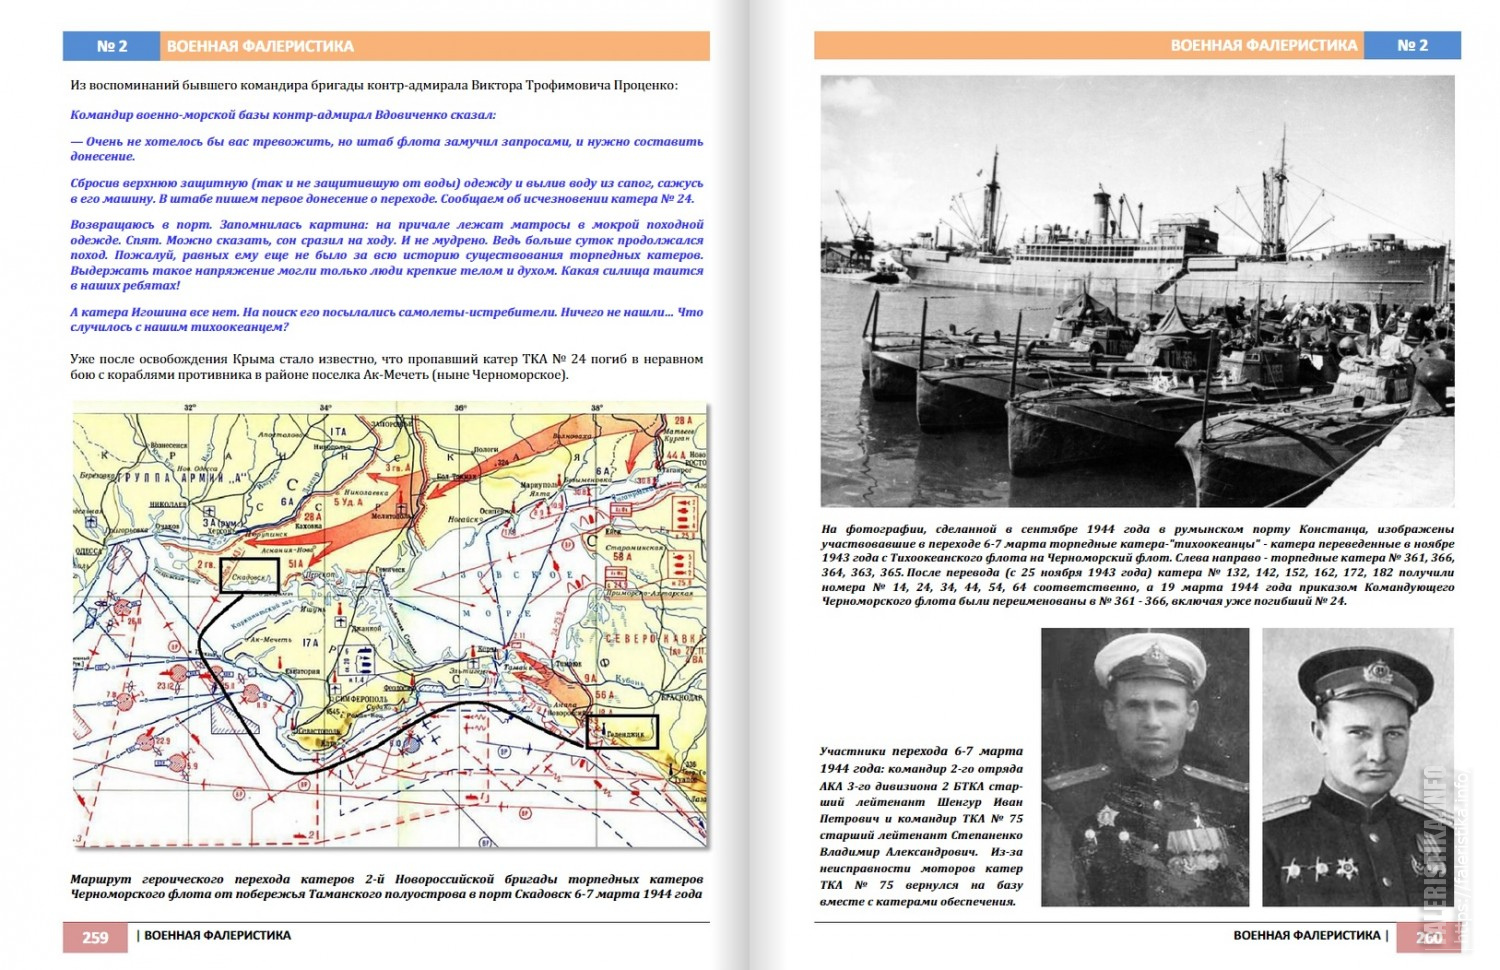Click the blue paragraph starting 'Сбросив верхнюю защитную'
Image resolution: width=1500 pixels, height=970 pixels.
point(386,191)
